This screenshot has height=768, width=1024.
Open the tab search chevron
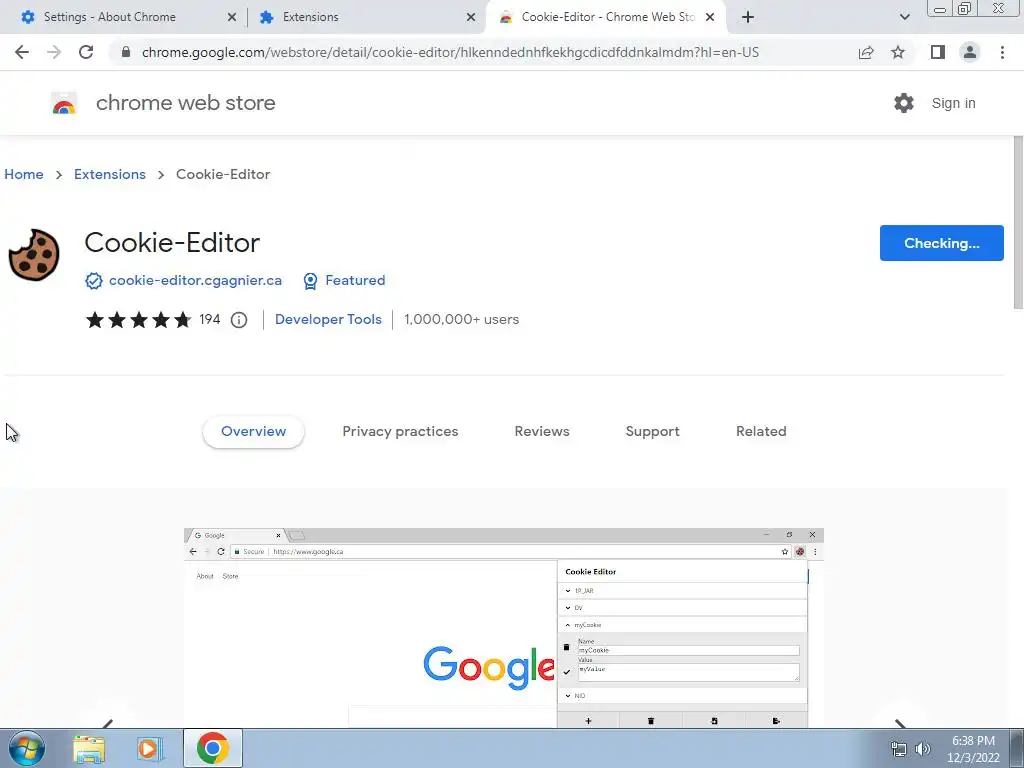click(x=904, y=17)
